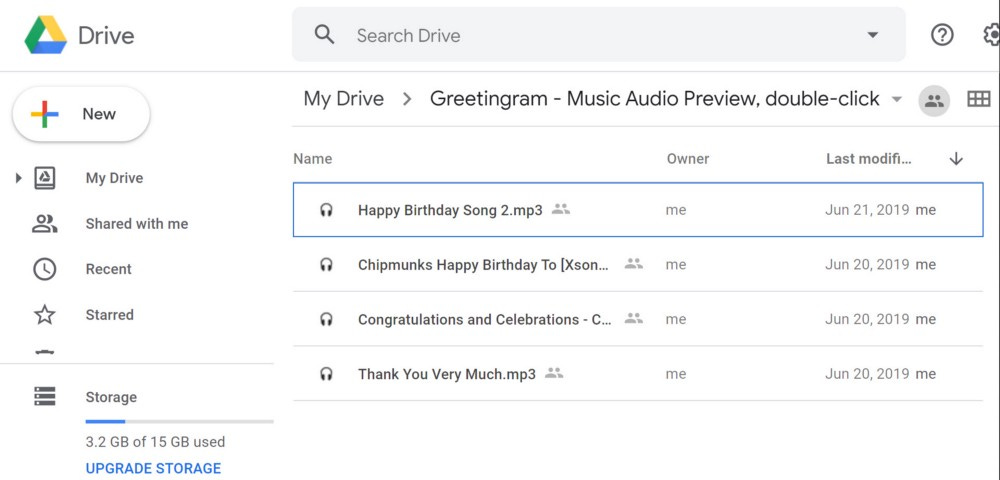Expand the Greetingram folder dropdown arrow
Image resolution: width=1000 pixels, height=480 pixels.
point(897,99)
